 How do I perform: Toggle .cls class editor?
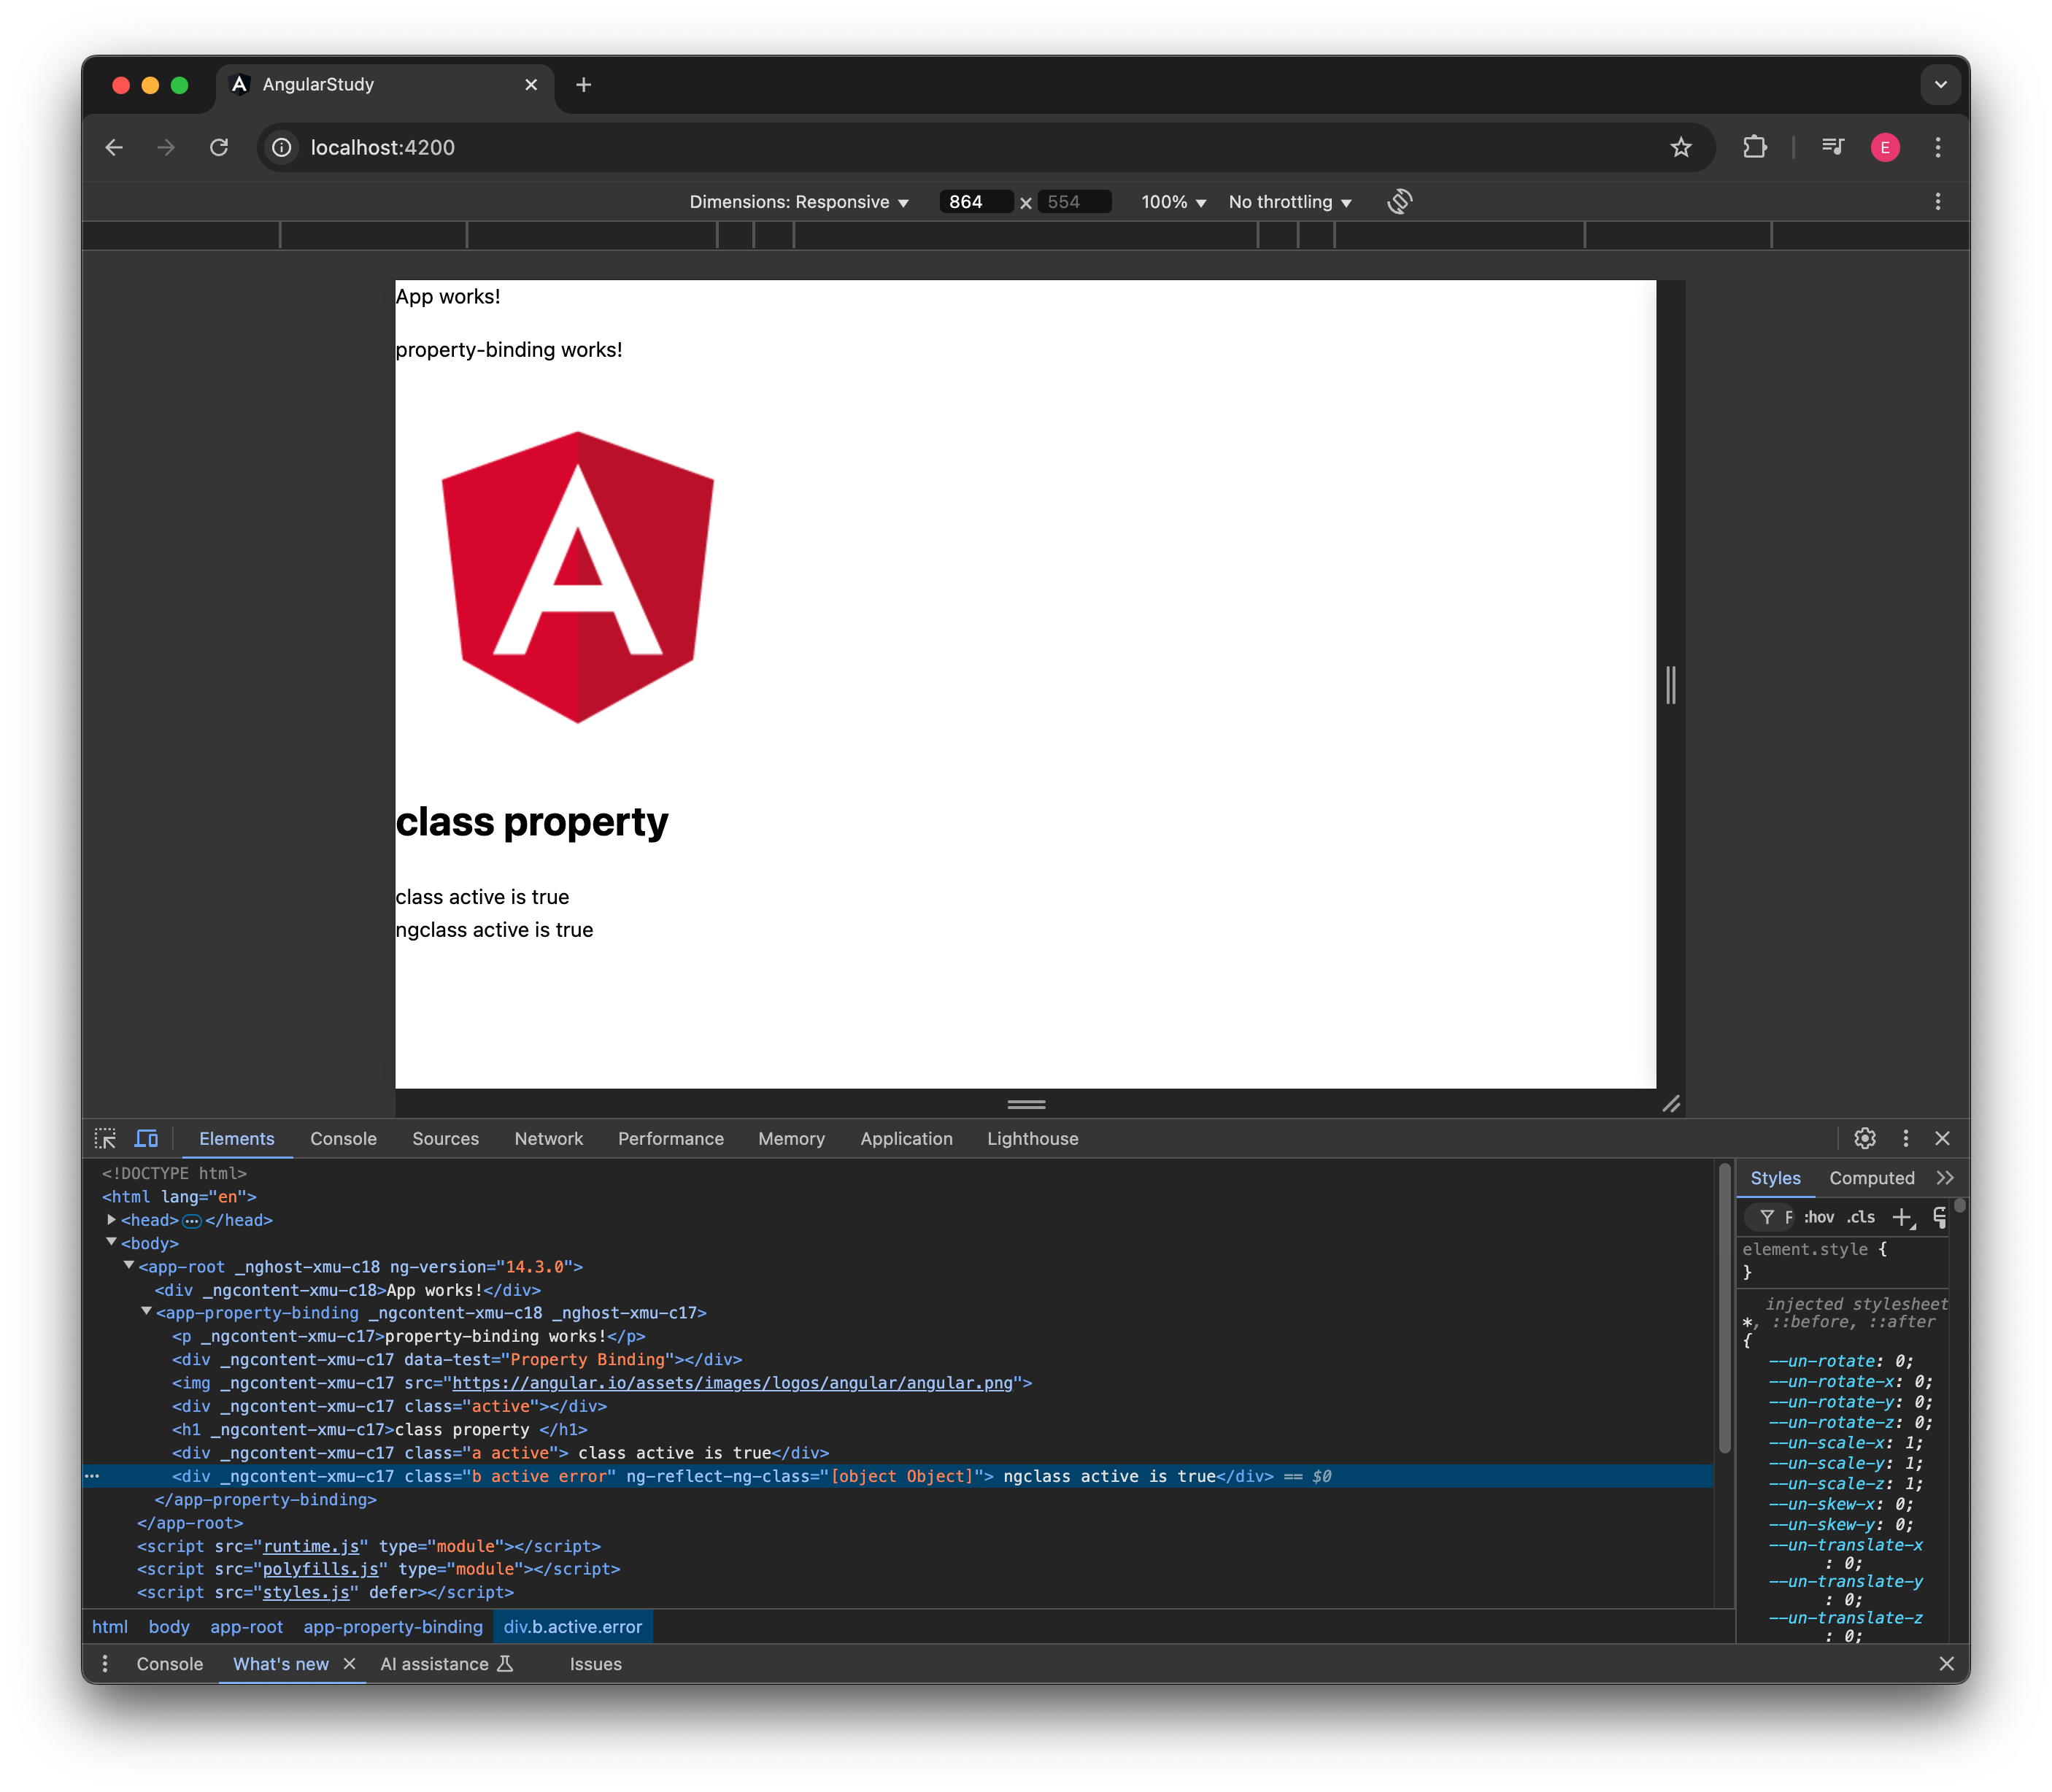(x=1861, y=1217)
